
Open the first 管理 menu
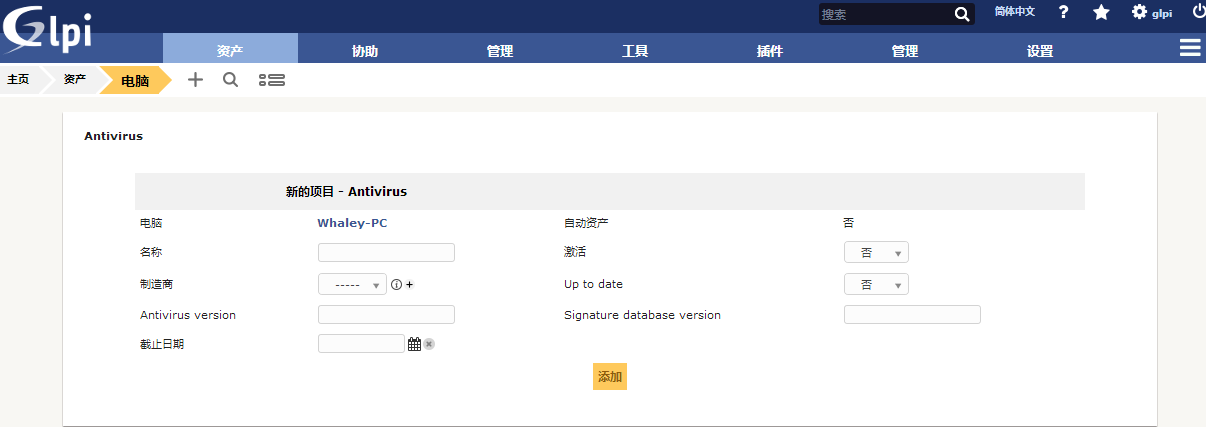tap(500, 51)
